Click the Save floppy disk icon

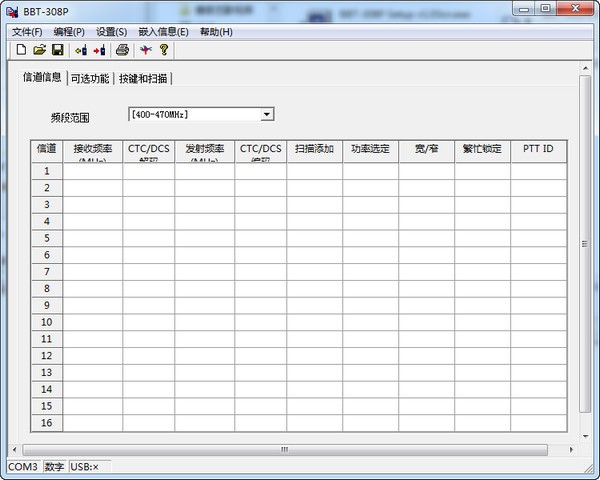click(57, 50)
